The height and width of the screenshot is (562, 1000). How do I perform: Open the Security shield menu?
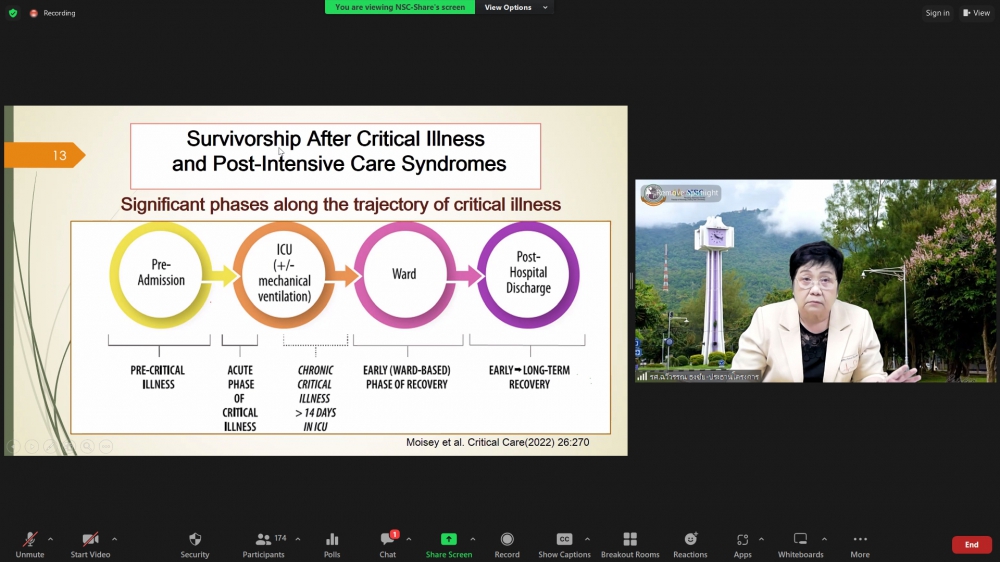195,543
